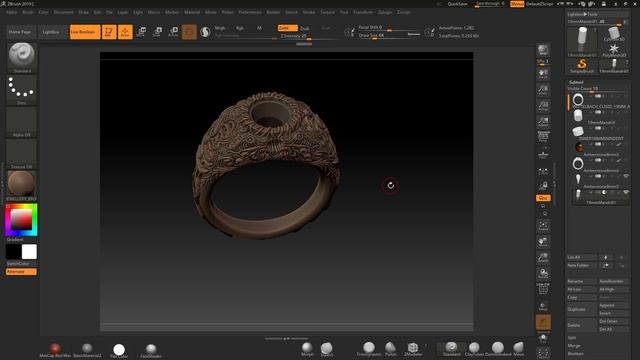Click the symmetry head icon in toolbar

click(x=205, y=32)
